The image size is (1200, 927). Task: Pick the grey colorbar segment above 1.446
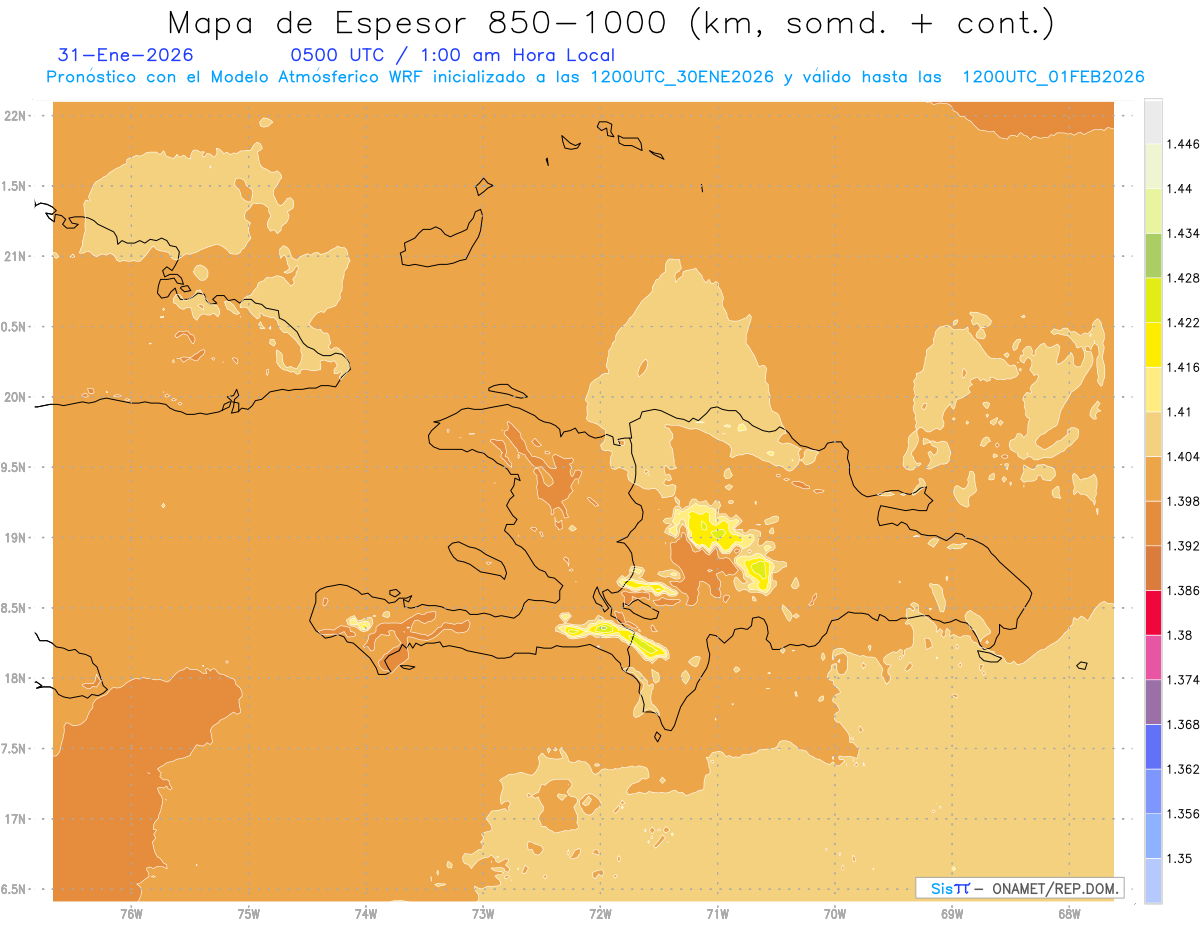point(1153,121)
